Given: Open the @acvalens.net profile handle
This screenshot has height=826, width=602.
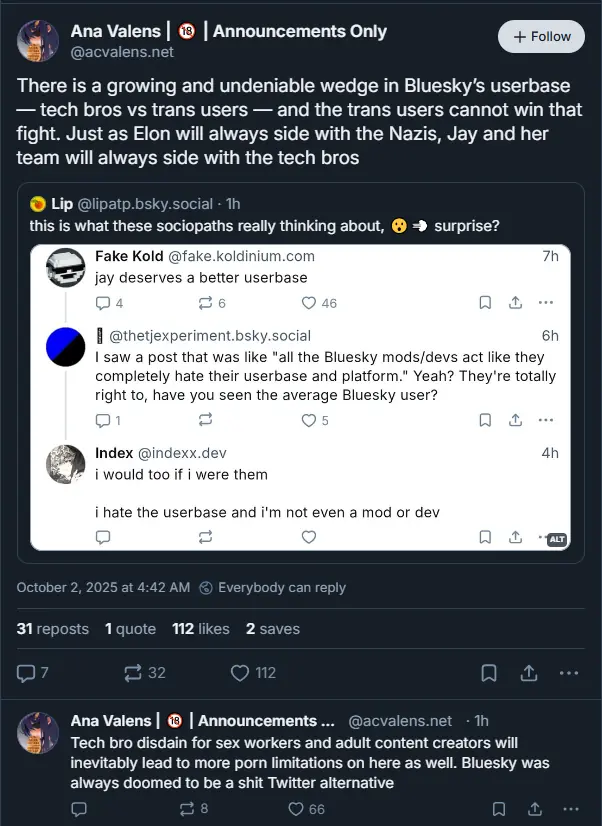Looking at the screenshot, I should click(x=121, y=52).
